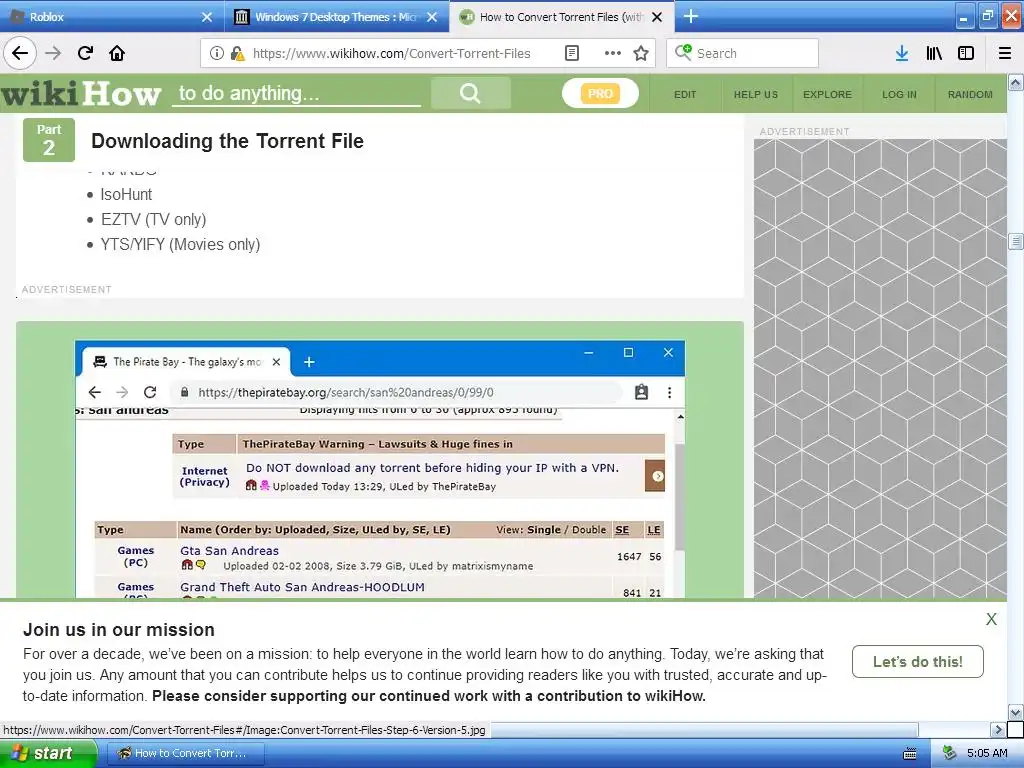
Task: Click the page scrollbar thumb
Action: click(1015, 241)
